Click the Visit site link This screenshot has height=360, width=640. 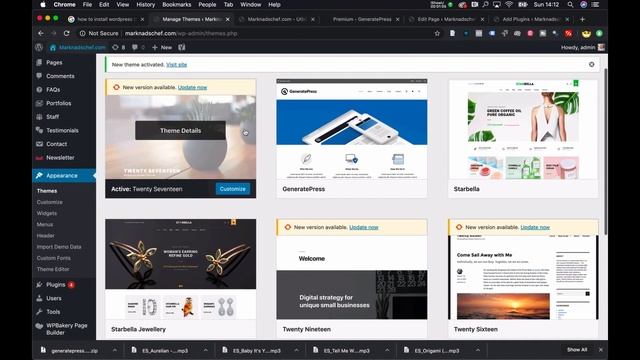tap(177, 64)
